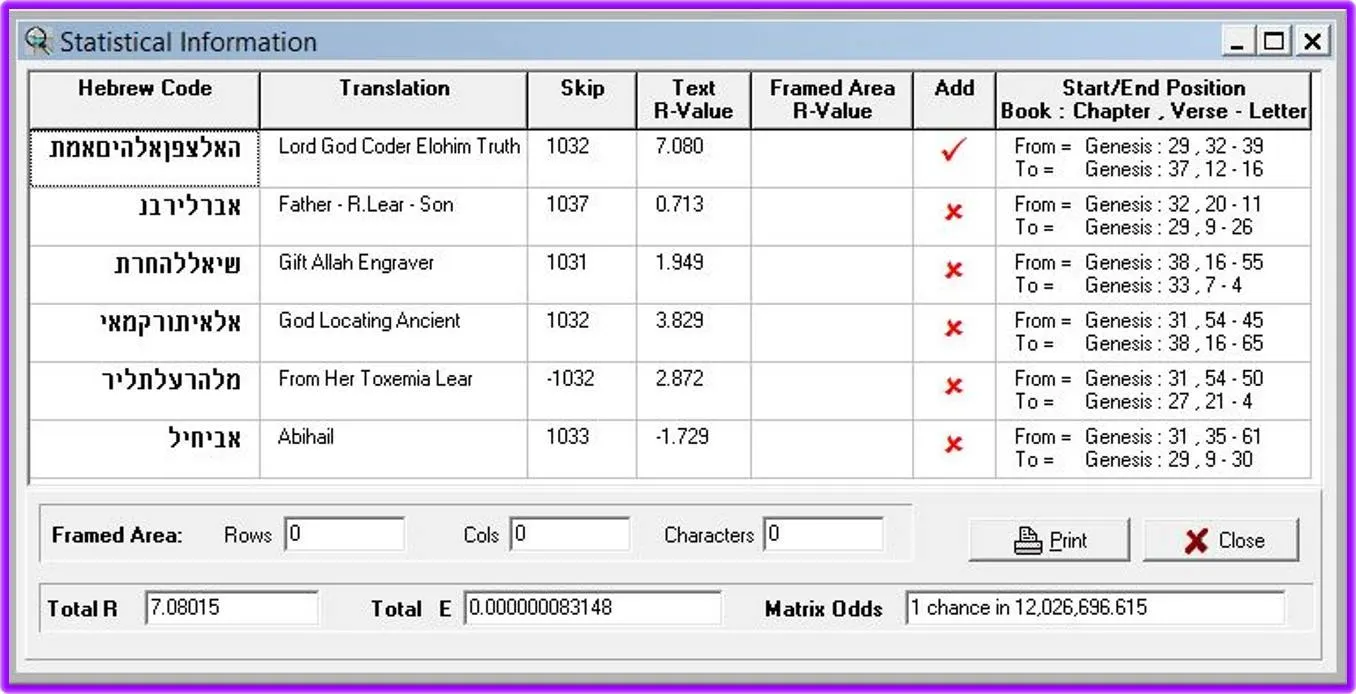Screen dimensions: 1356x694
Task: Click the Translation column header
Action: [394, 100]
